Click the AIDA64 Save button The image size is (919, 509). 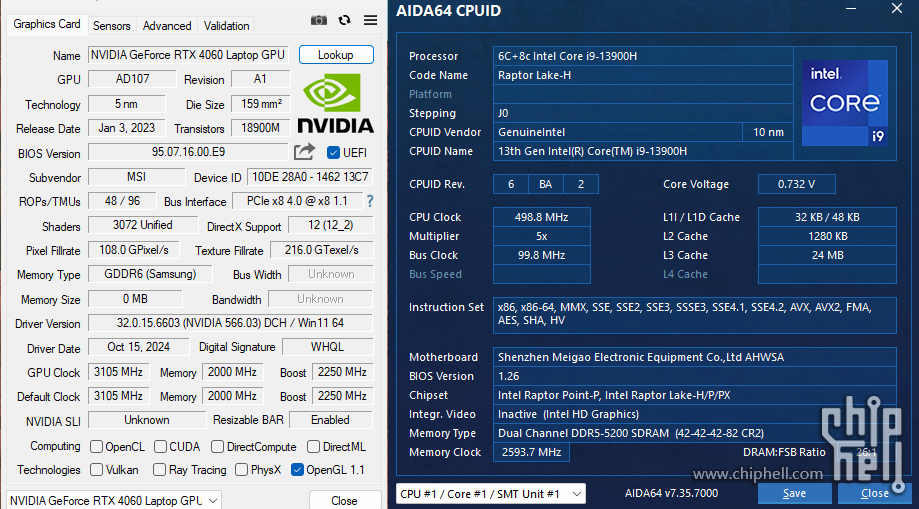point(794,493)
